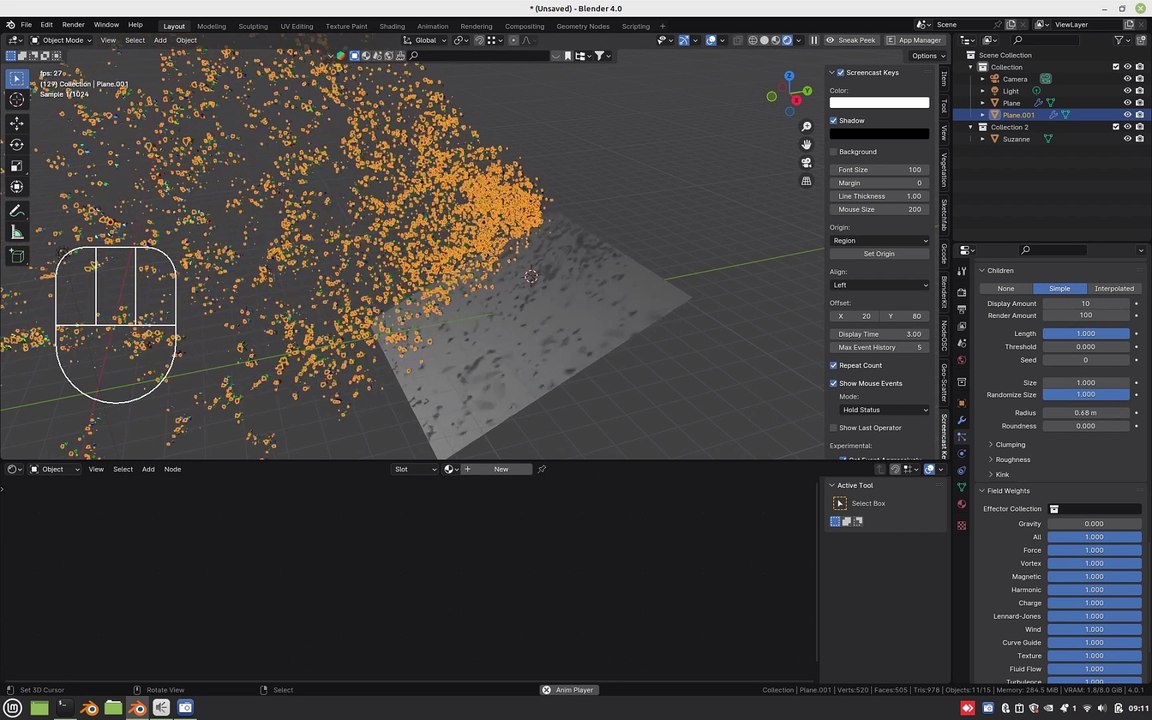Activate the Move tool
Viewport: 1152px width, 720px height.
[17, 123]
